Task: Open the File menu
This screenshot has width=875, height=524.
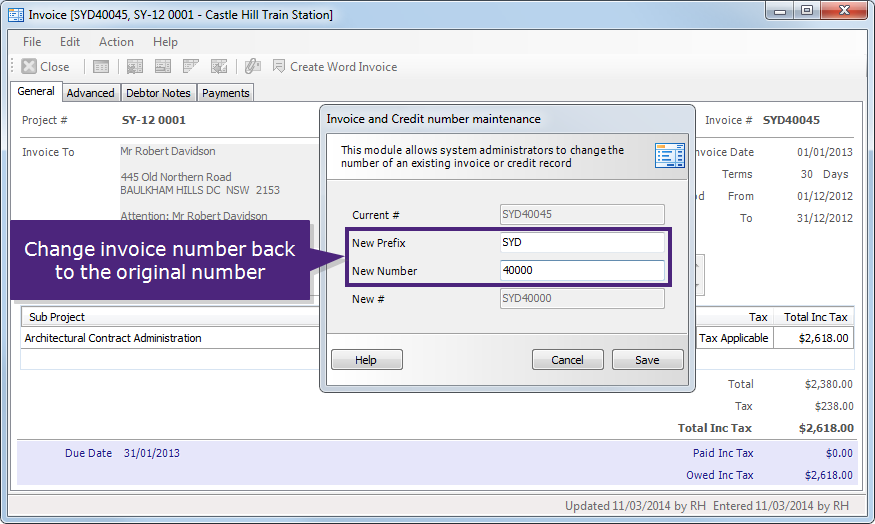Action: point(32,42)
